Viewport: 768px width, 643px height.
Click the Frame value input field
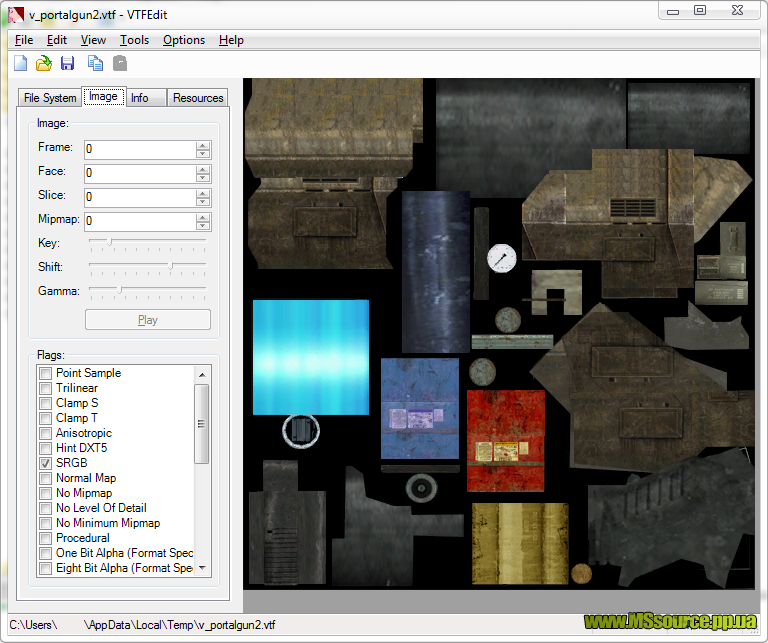coord(140,149)
